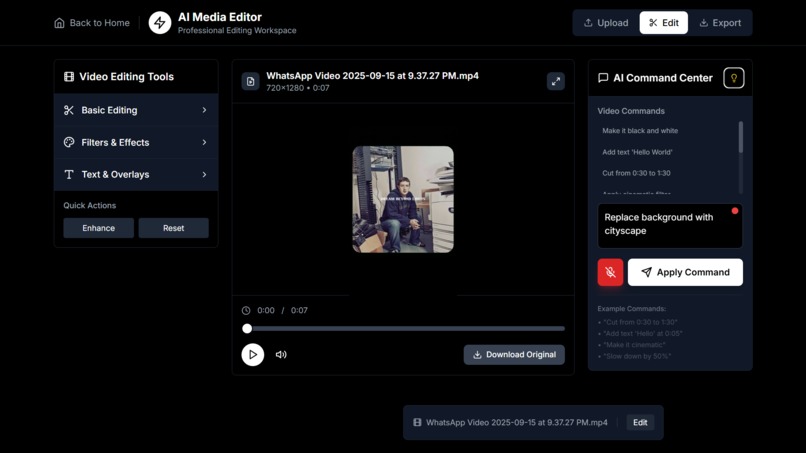Switch to the Edit tab

(x=664, y=23)
